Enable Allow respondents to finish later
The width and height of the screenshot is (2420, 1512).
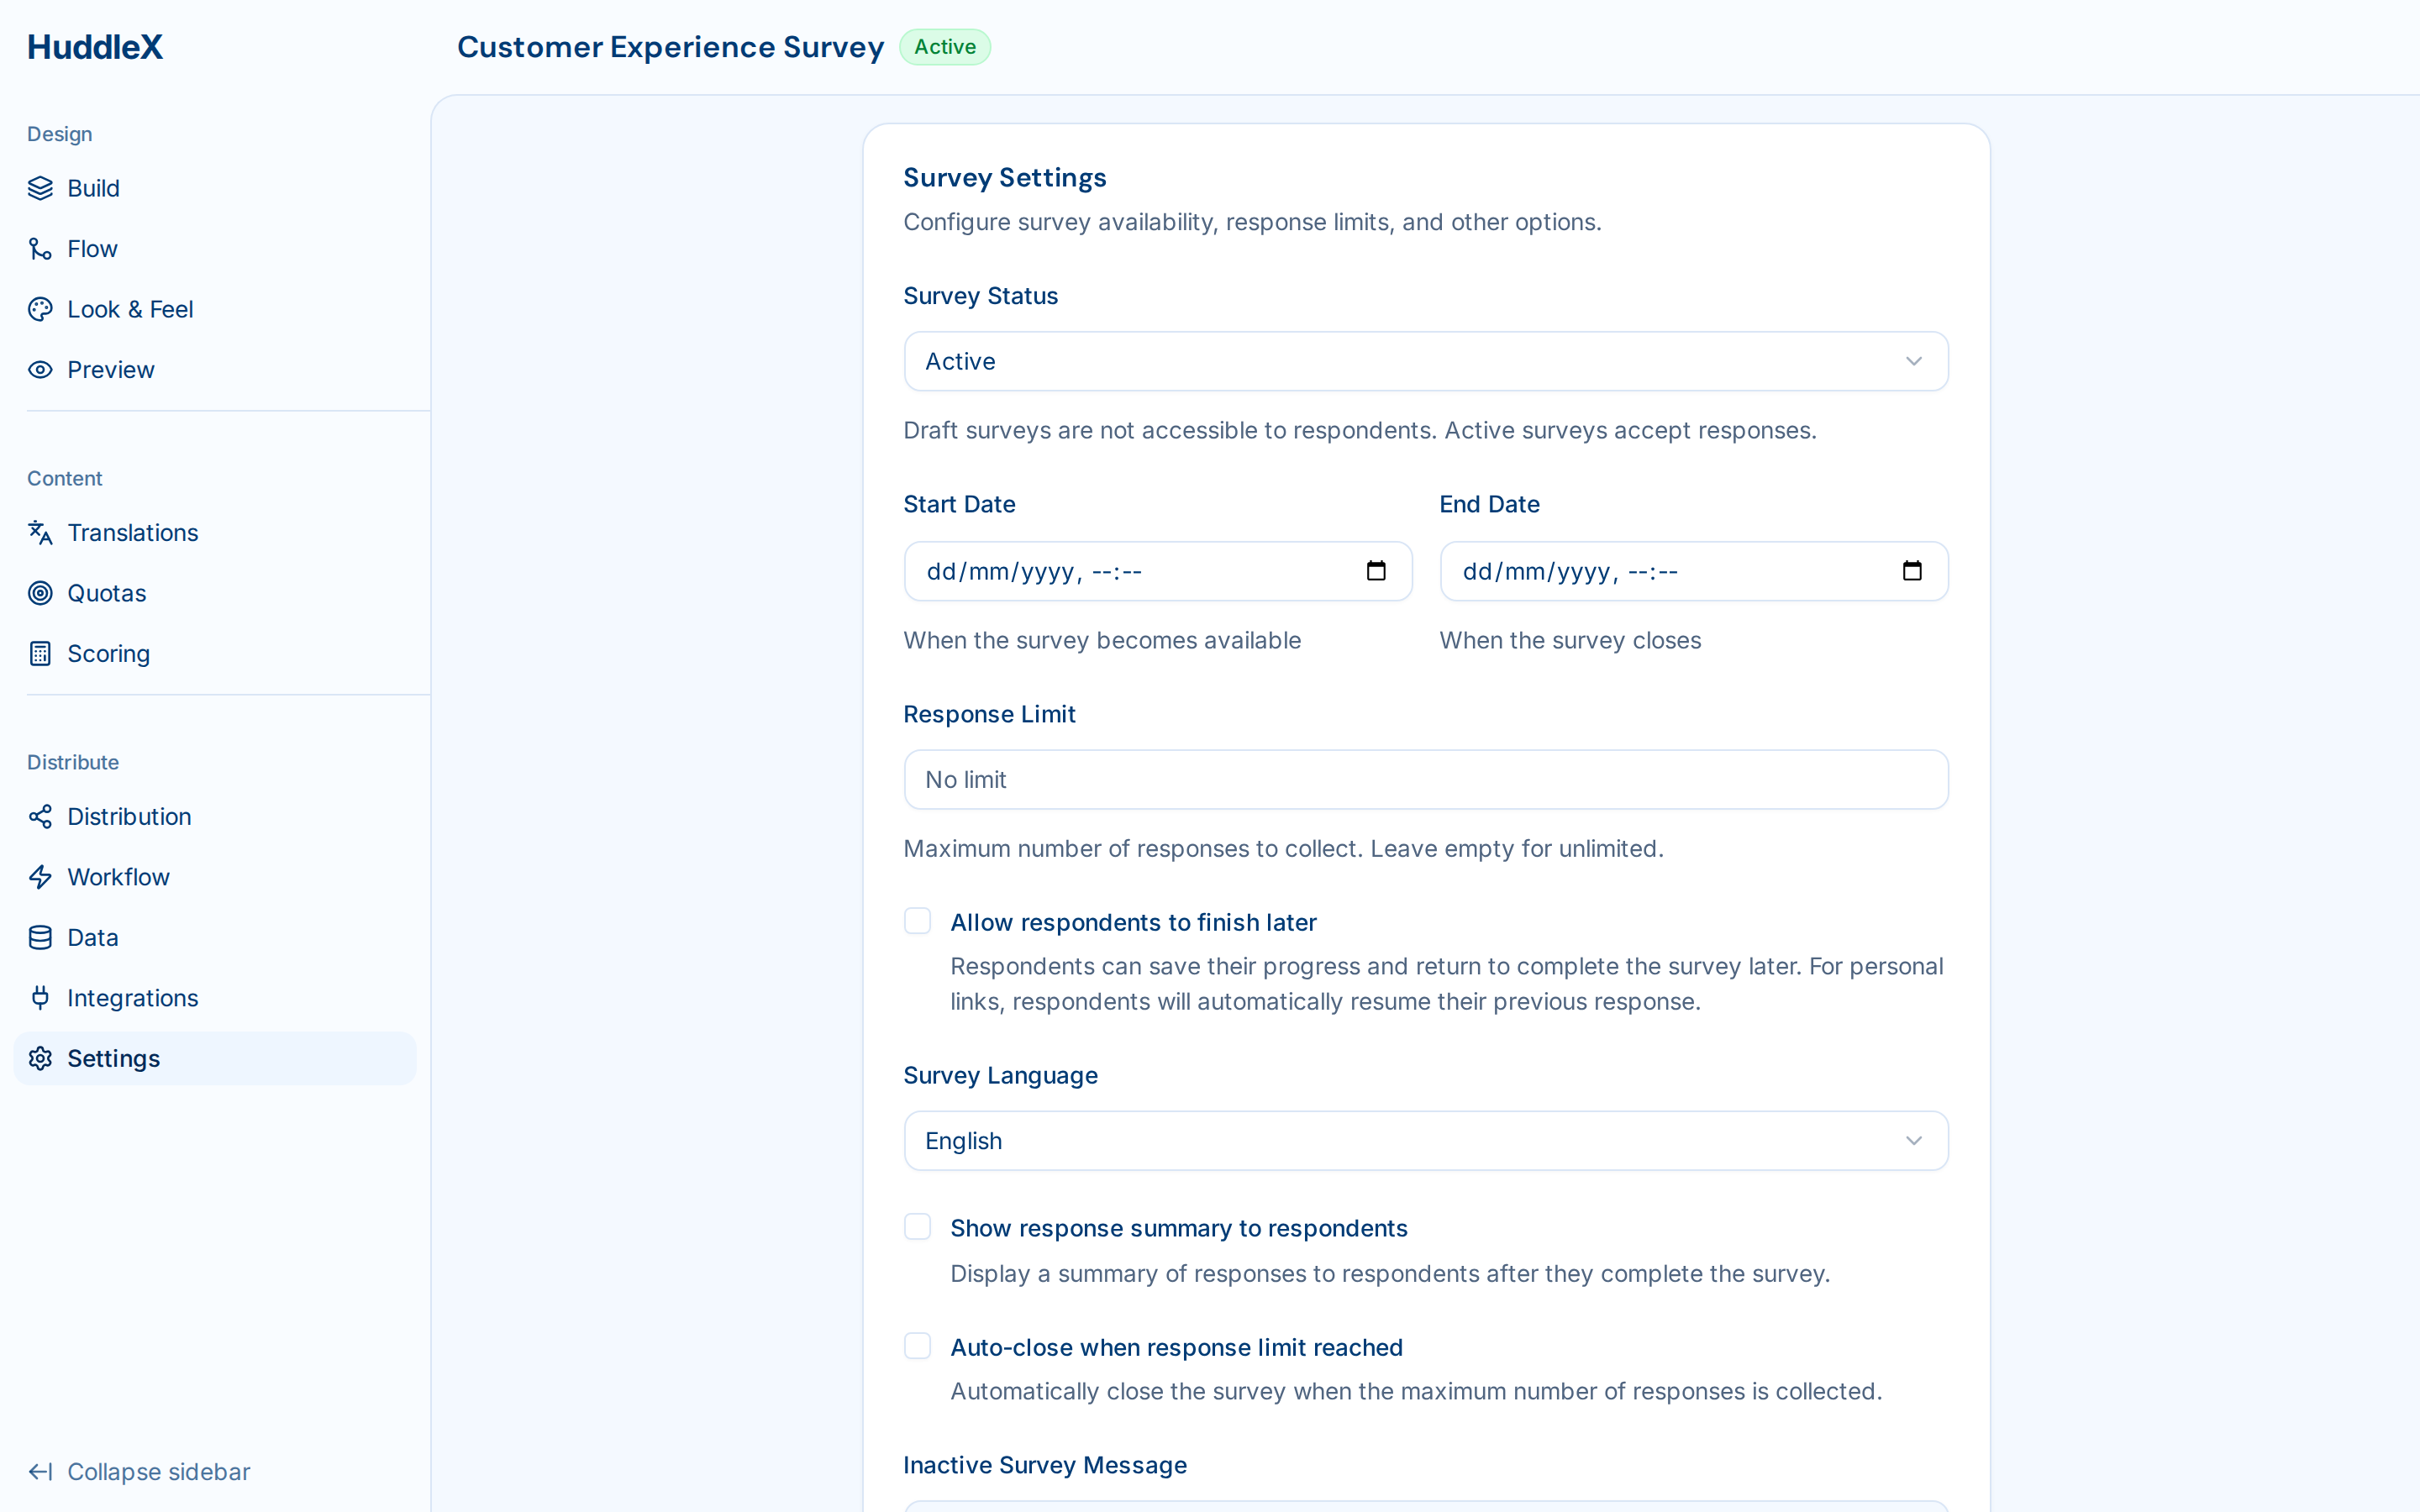pos(917,921)
